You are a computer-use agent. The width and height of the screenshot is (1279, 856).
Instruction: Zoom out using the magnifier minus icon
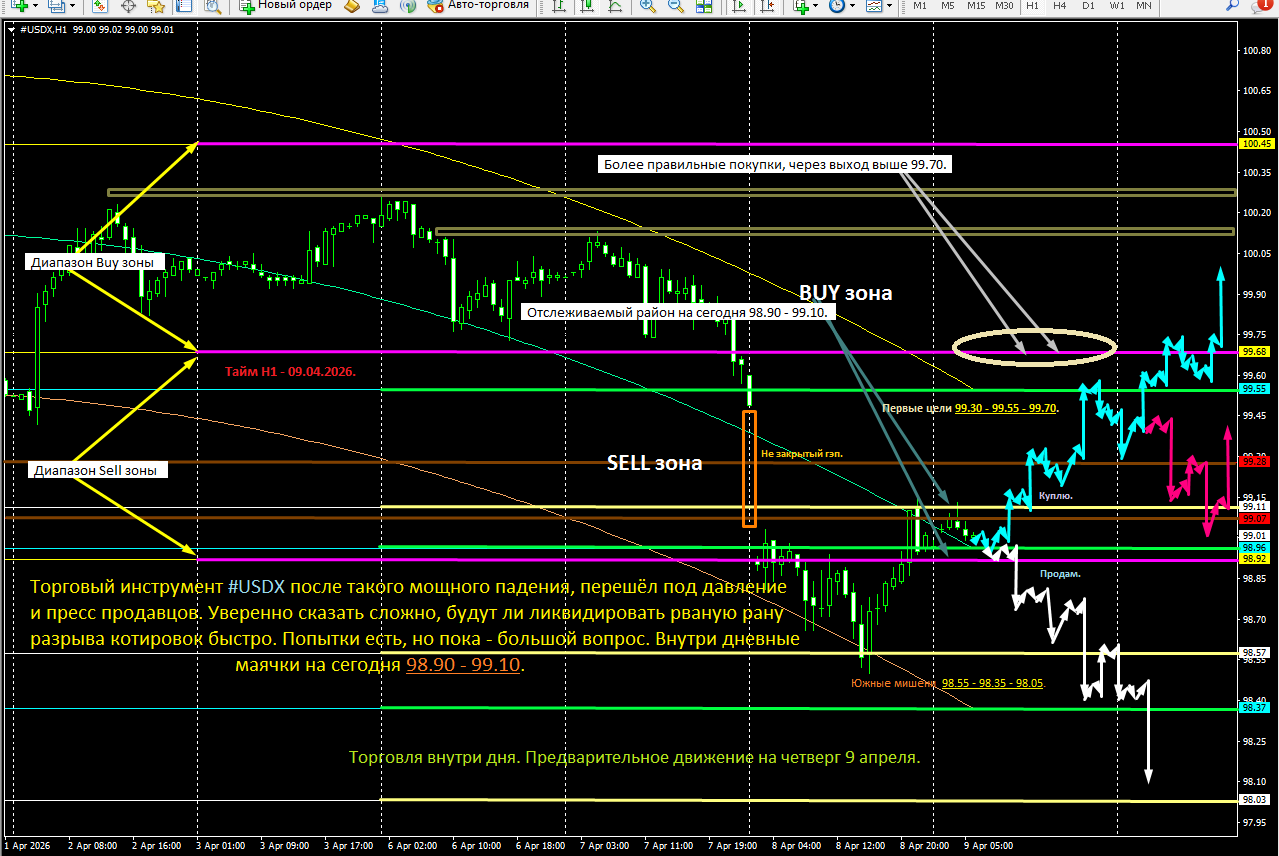675,8
